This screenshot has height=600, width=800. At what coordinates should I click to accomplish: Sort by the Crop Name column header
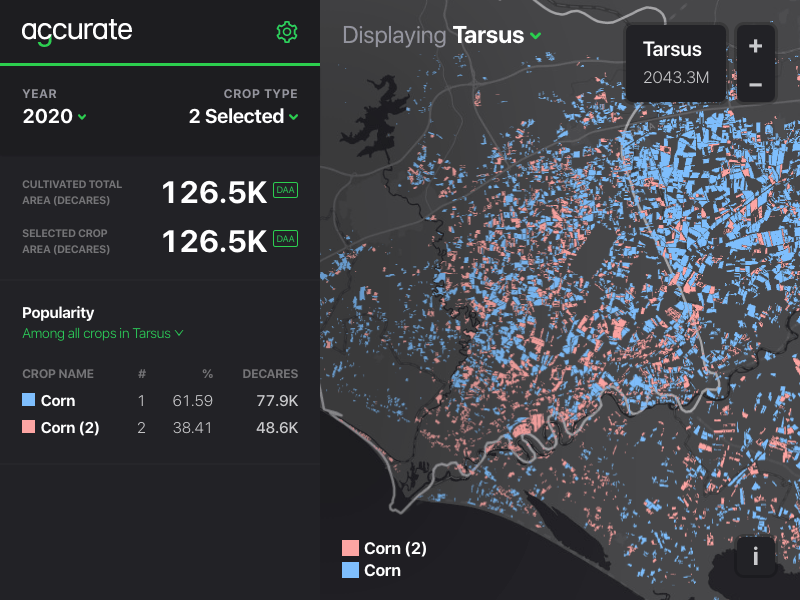[x=58, y=374]
